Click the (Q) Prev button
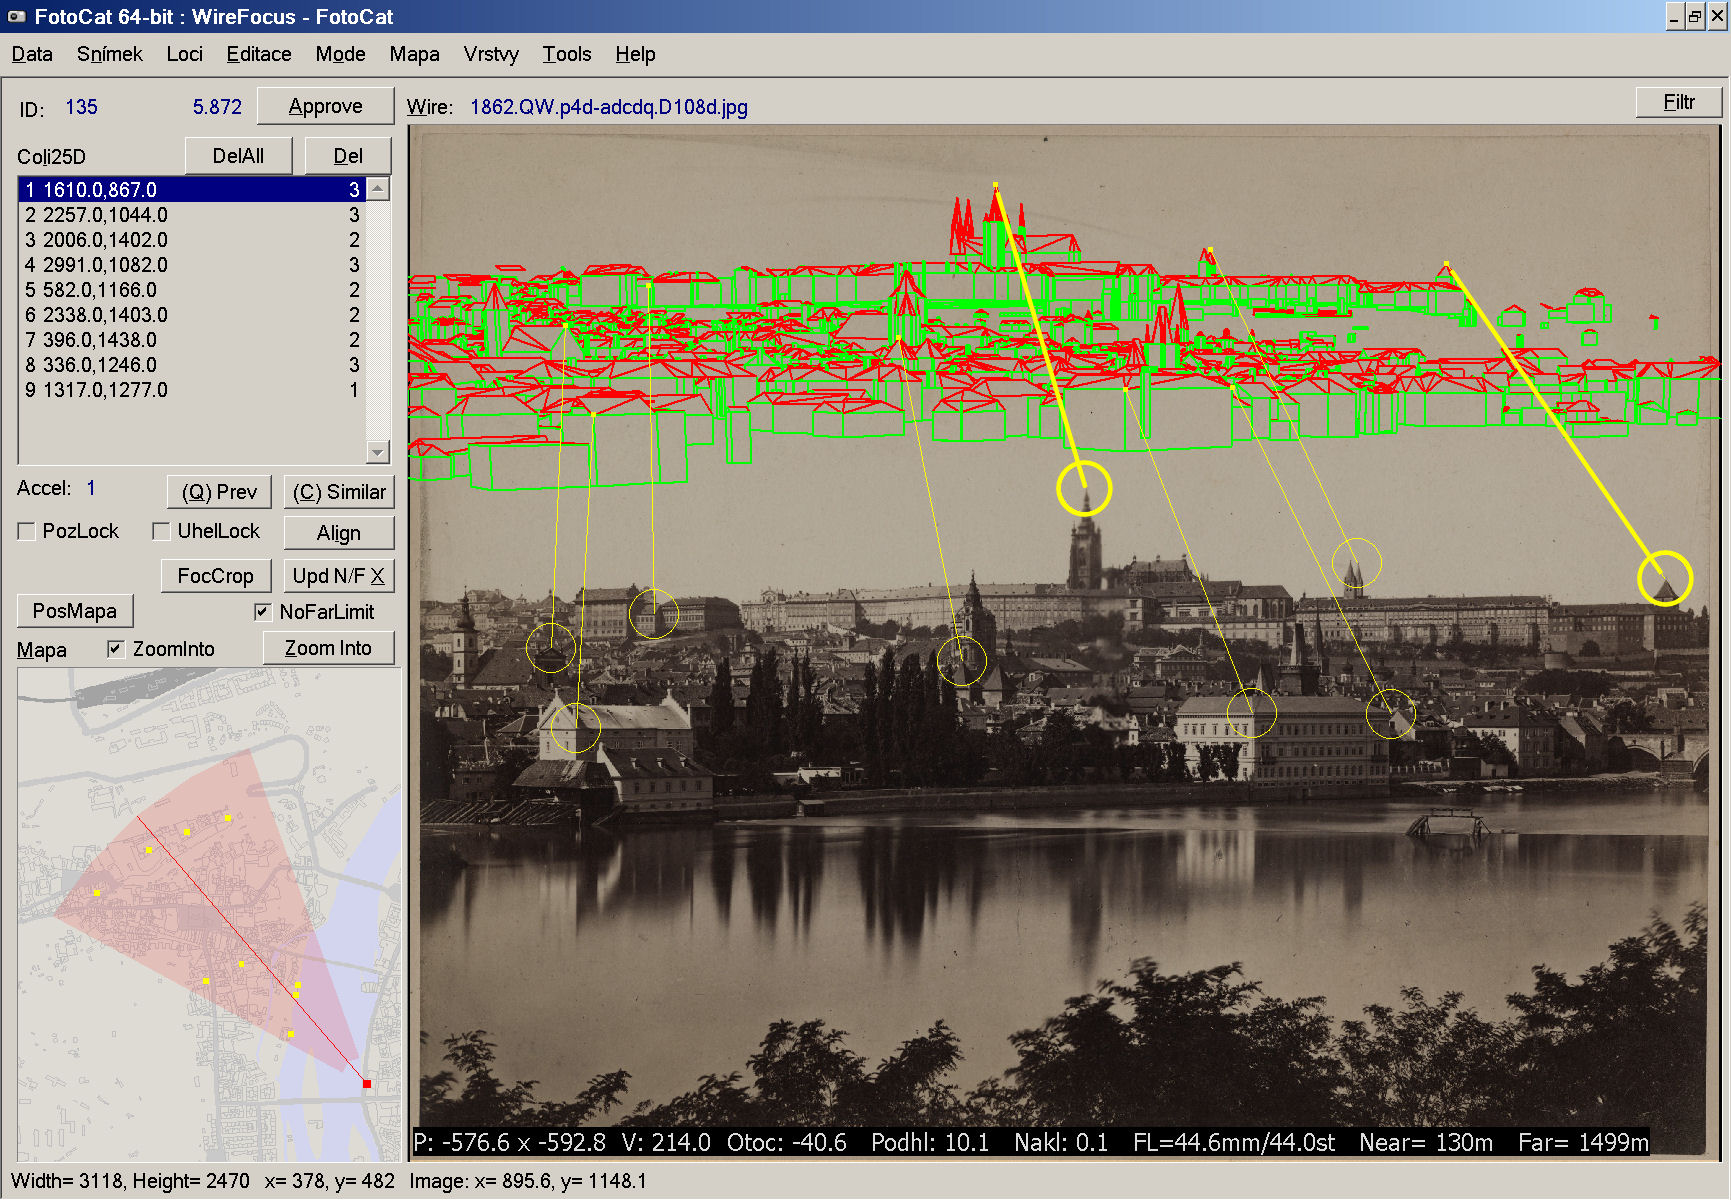1731x1200 pixels. point(219,492)
